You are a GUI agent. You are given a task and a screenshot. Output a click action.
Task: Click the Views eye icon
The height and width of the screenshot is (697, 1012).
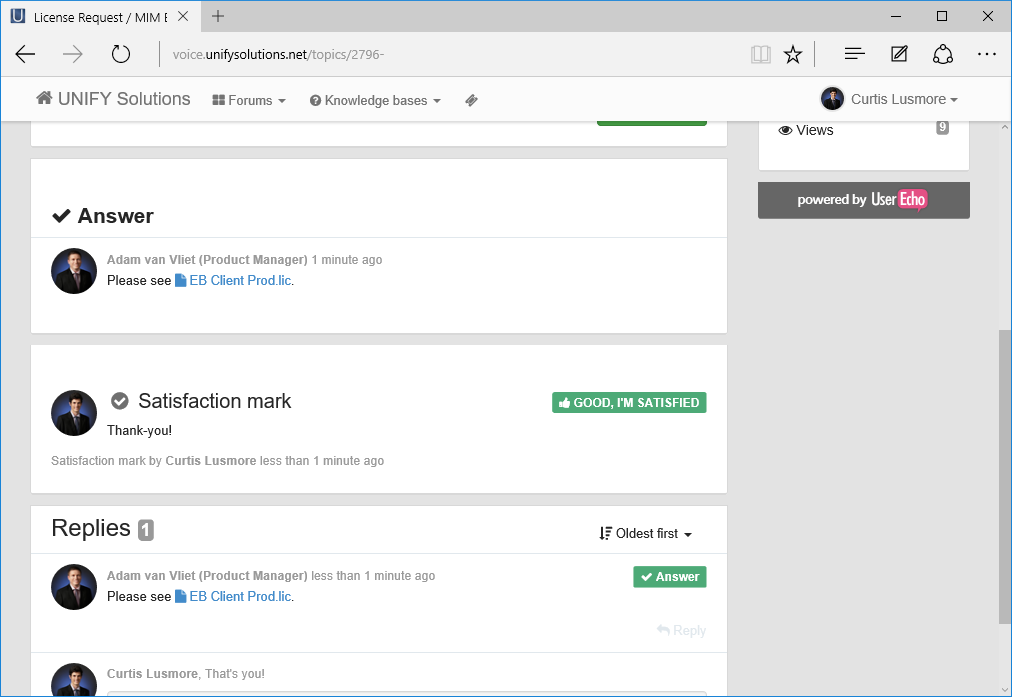pyautogui.click(x=785, y=130)
